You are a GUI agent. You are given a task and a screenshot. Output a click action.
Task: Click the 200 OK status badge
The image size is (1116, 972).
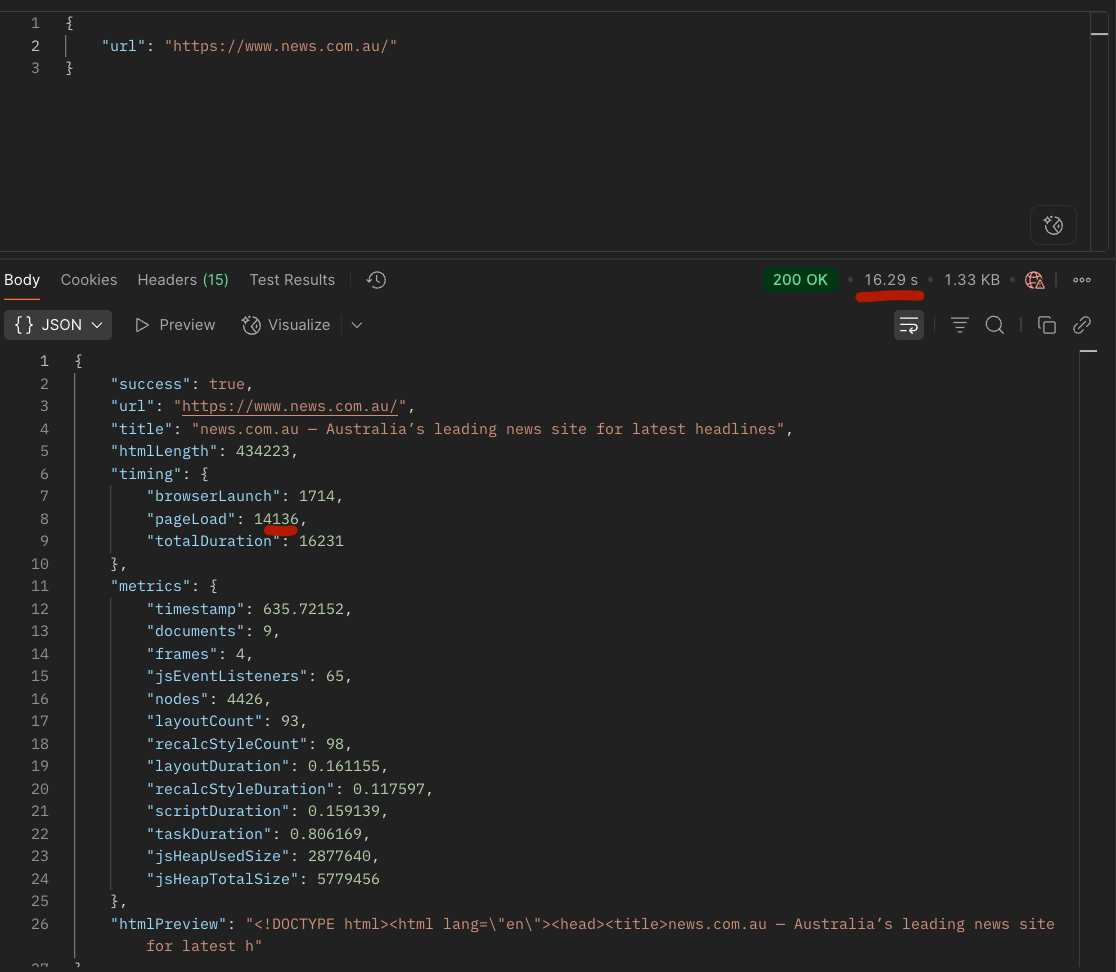pos(800,280)
